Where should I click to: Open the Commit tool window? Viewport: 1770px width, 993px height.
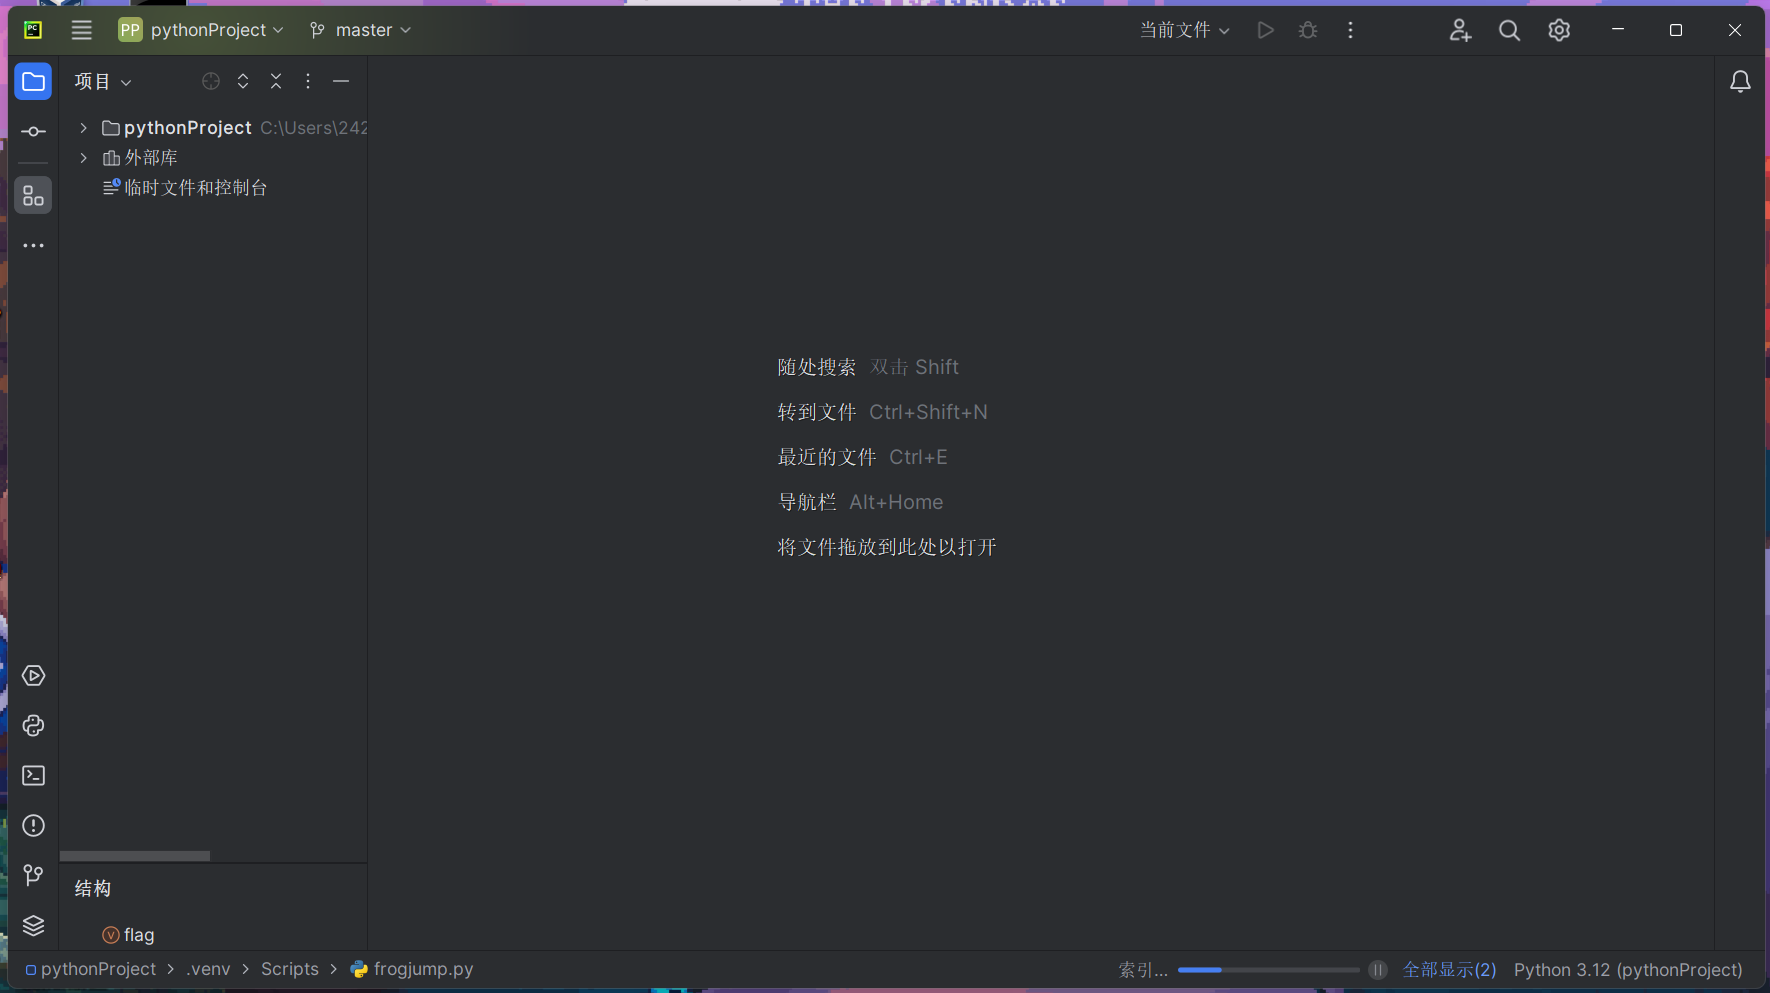[33, 132]
